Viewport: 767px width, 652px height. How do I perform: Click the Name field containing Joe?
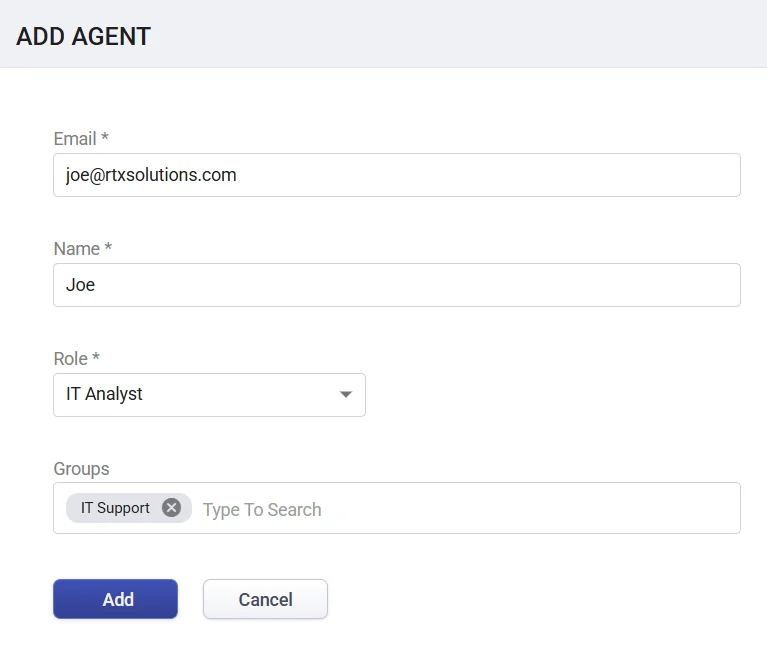click(x=397, y=285)
